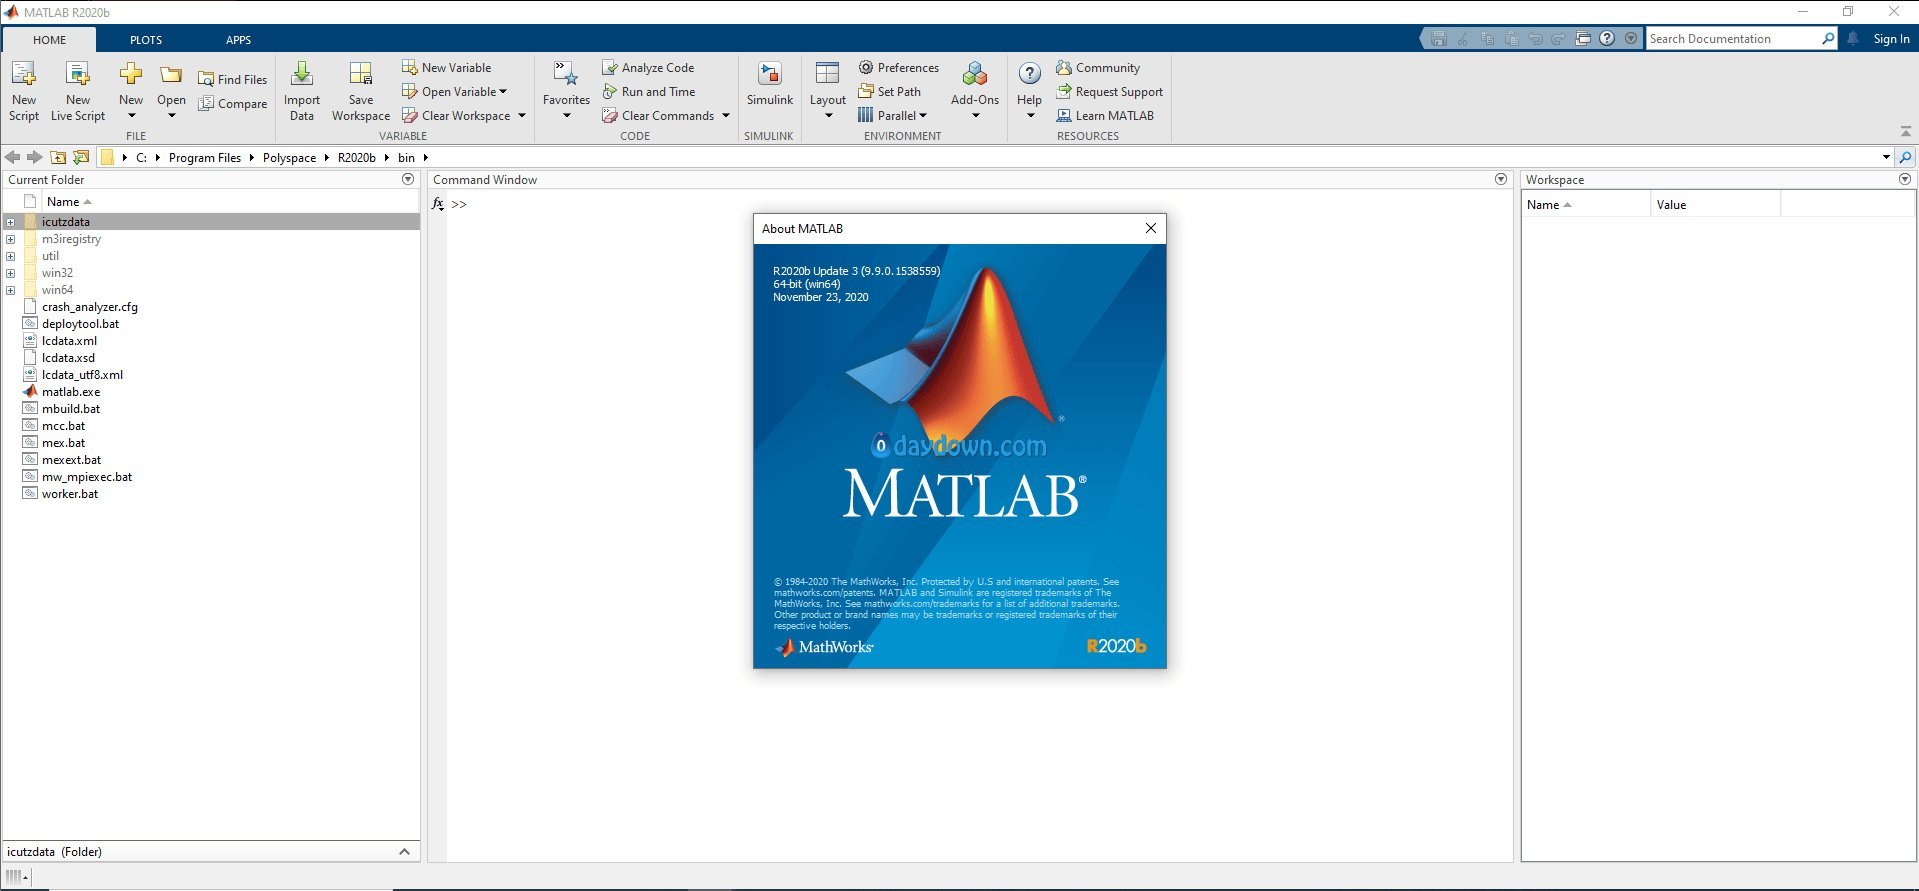Click Sign In
Screen dimensions: 1919x891
pos(1891,38)
